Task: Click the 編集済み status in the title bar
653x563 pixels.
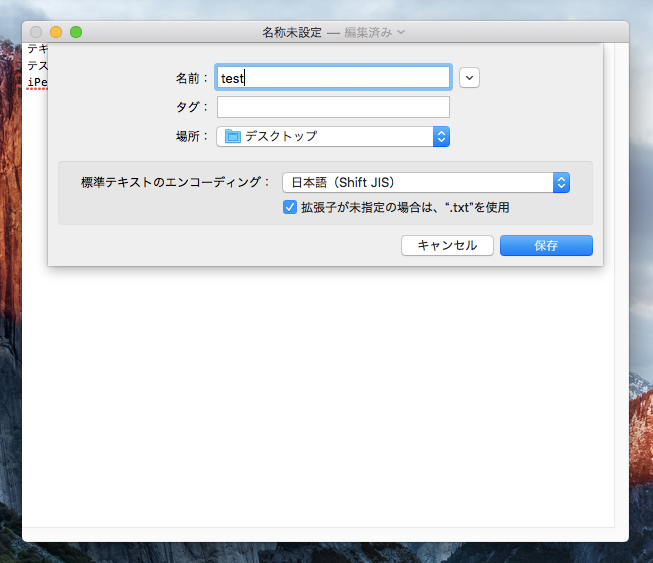Action: click(x=368, y=32)
